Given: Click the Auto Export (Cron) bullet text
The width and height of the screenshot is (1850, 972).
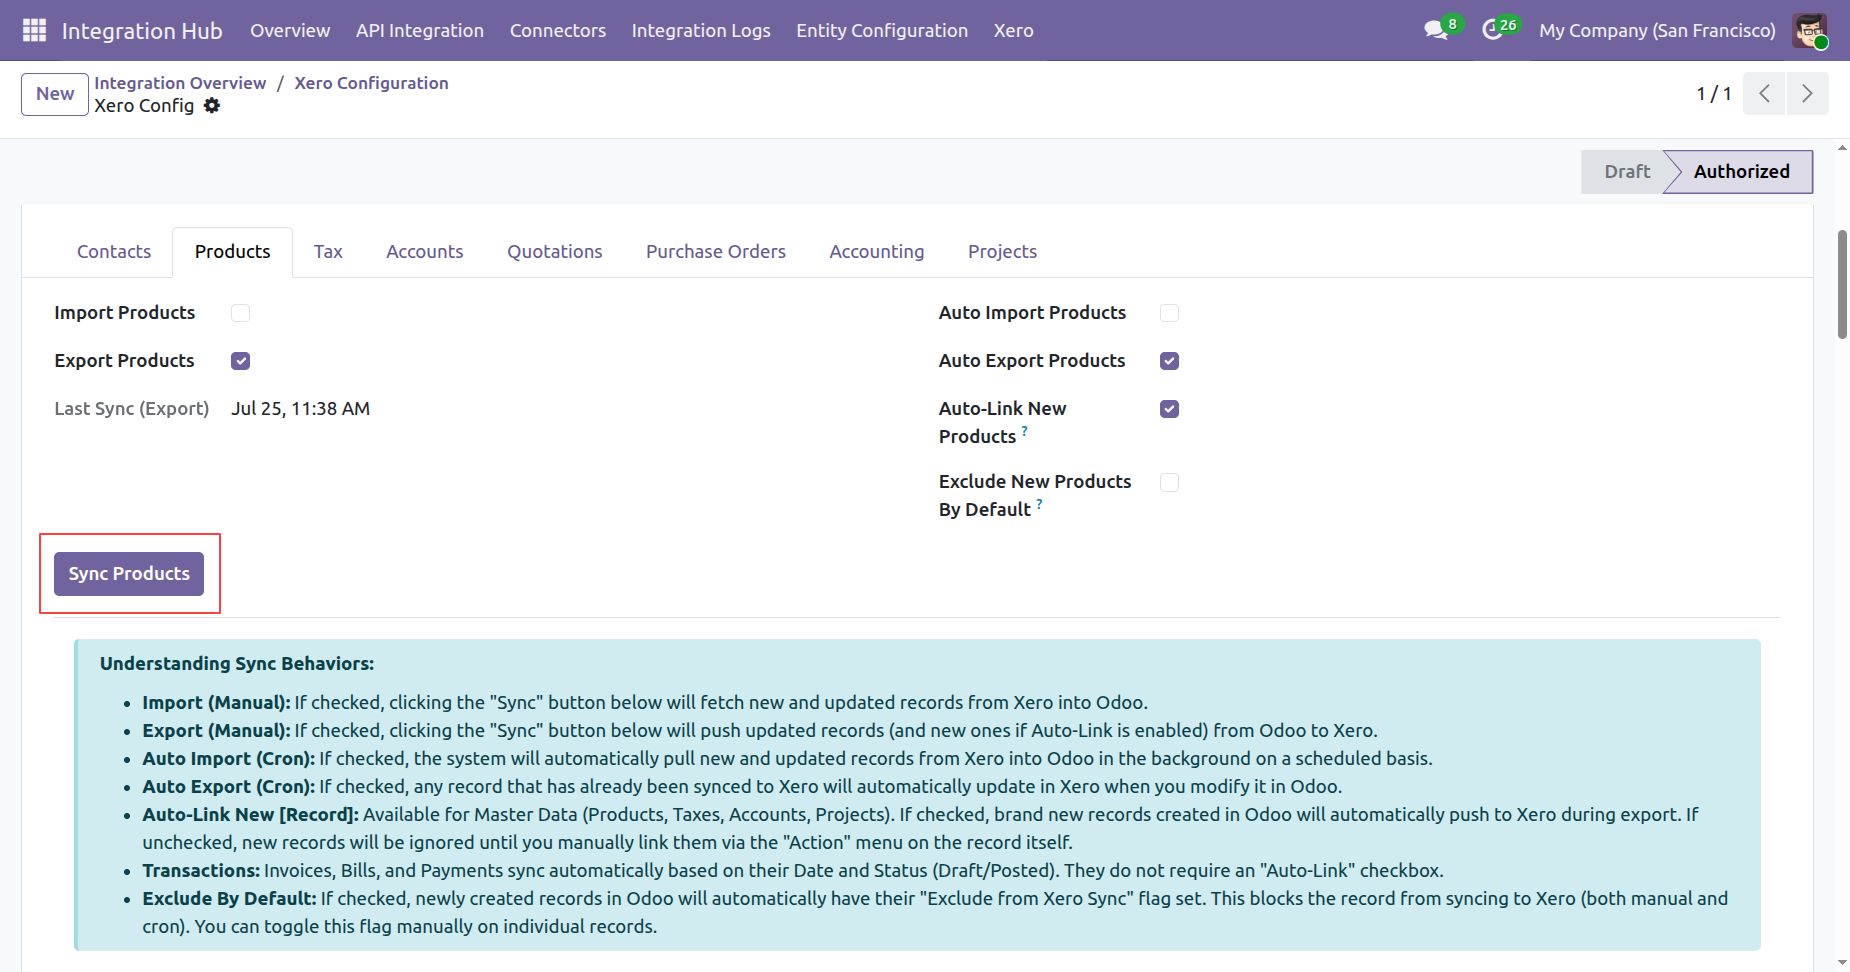Looking at the screenshot, I should 742,787.
